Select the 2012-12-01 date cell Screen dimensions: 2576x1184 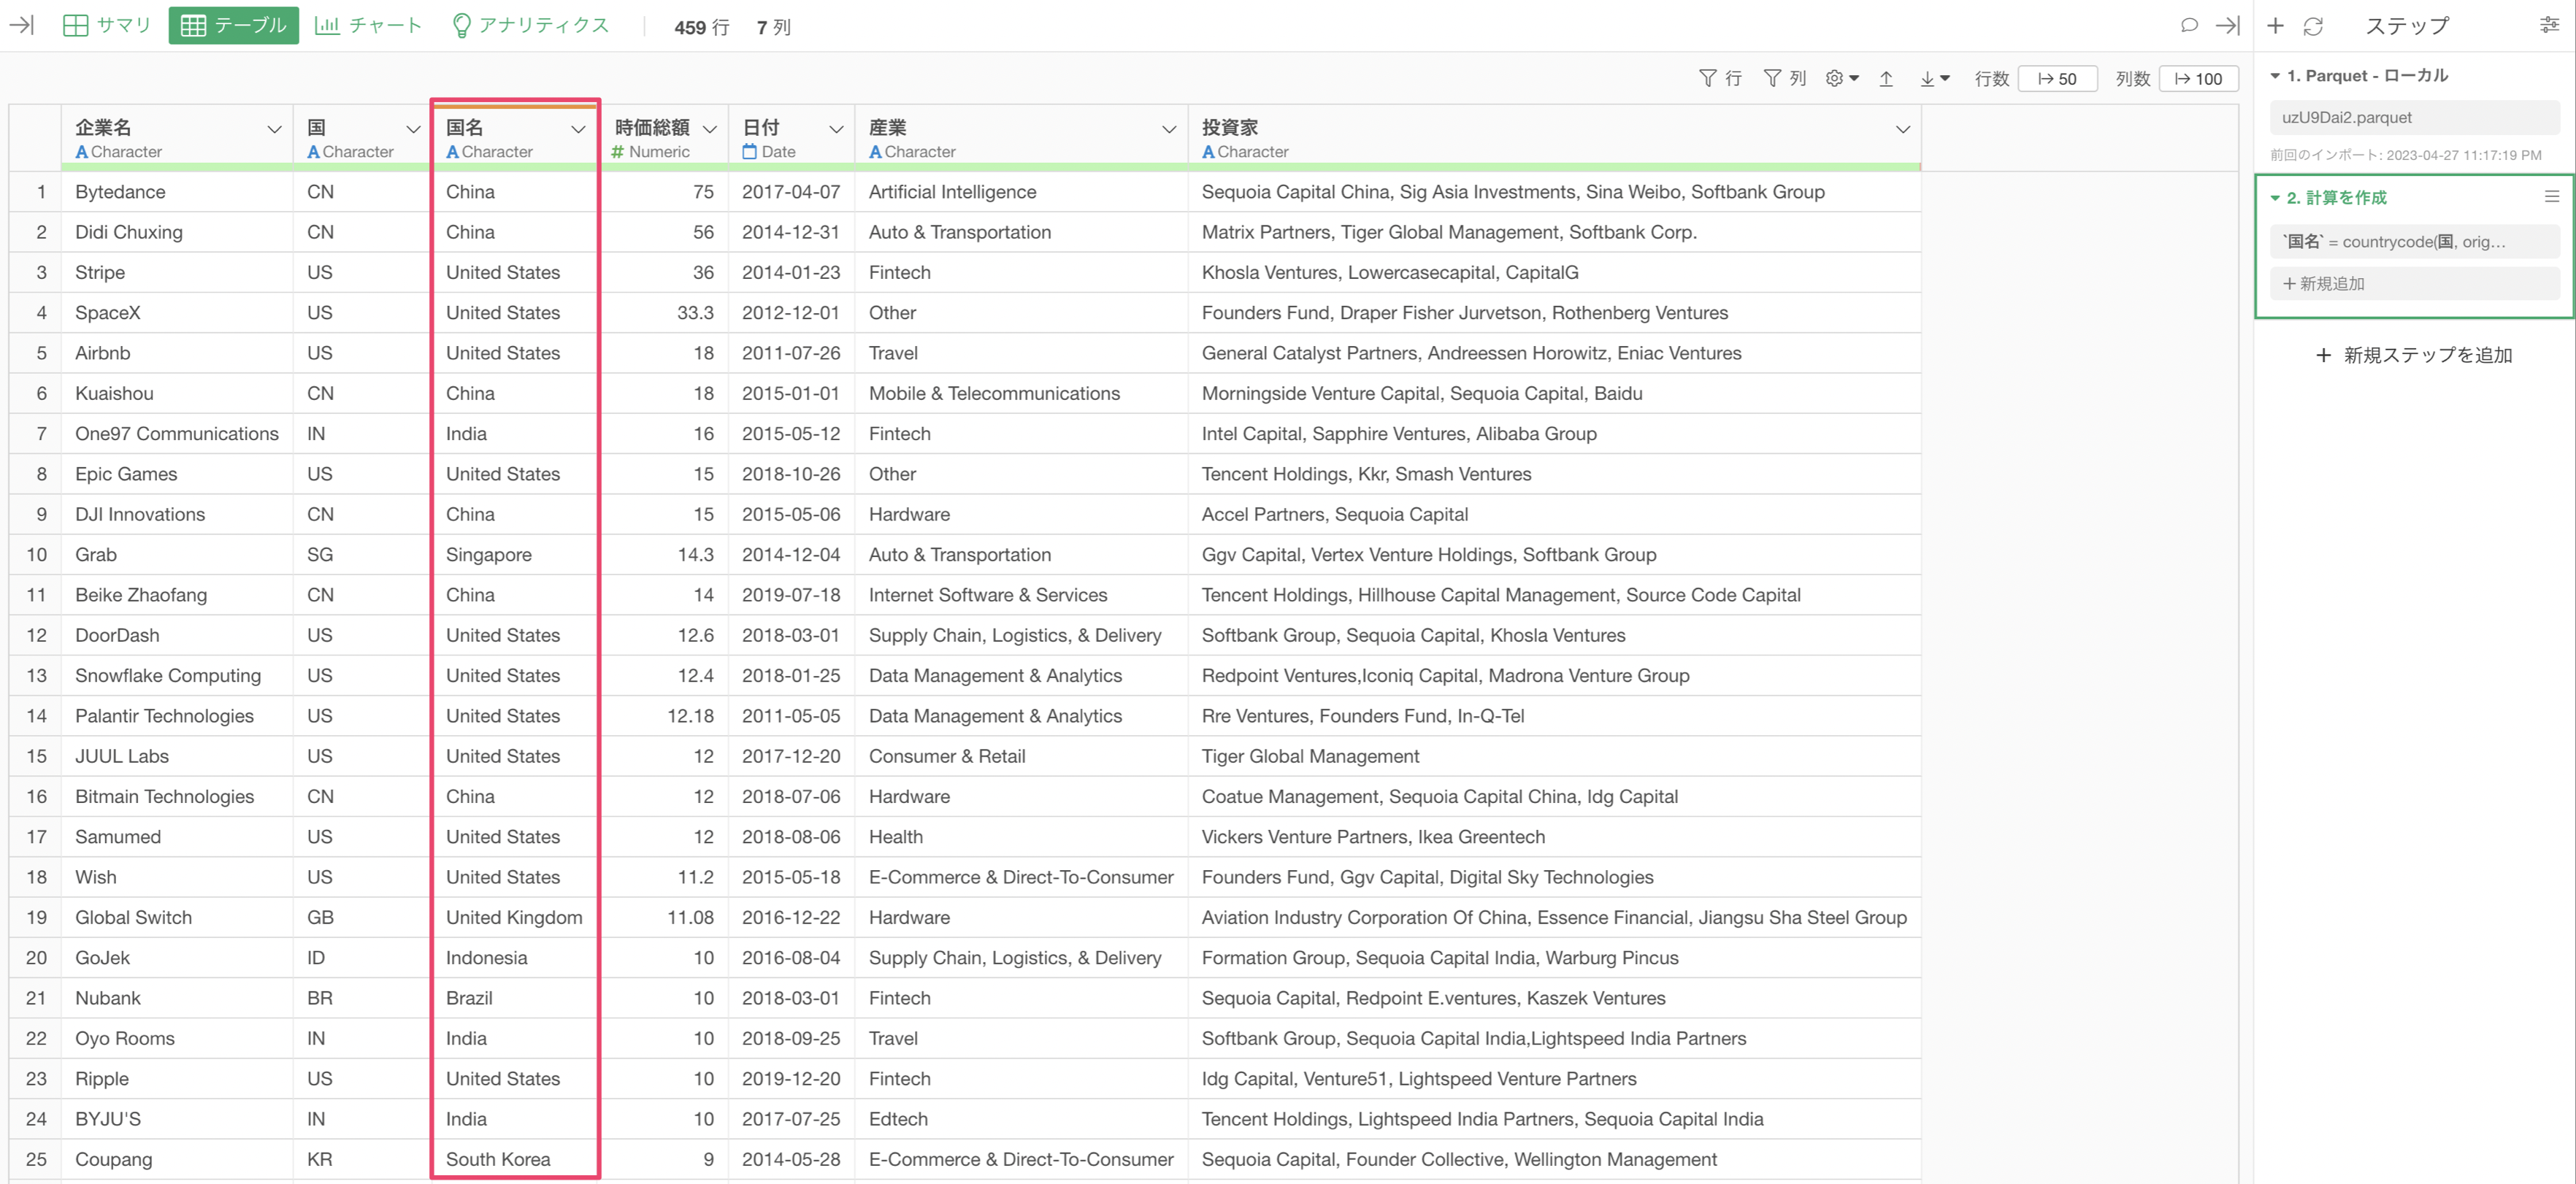(791, 313)
